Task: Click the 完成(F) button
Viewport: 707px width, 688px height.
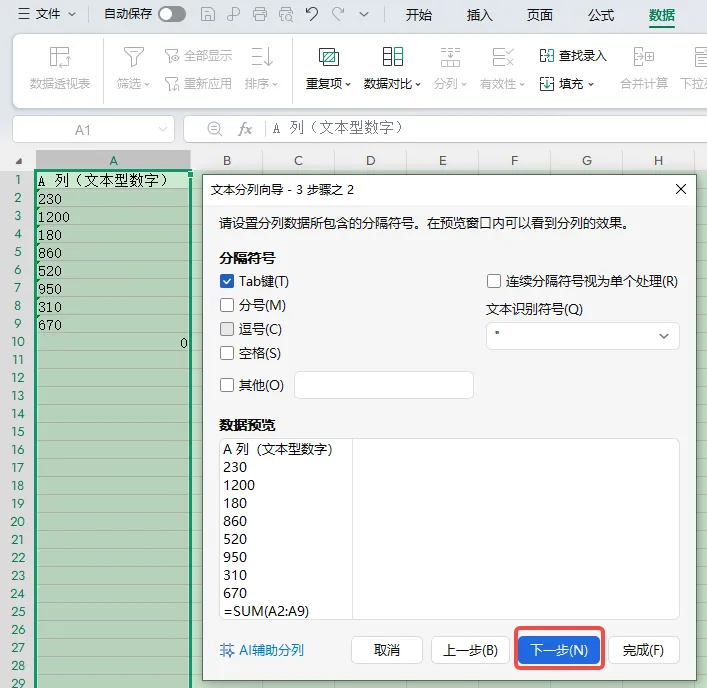Action: 643,650
